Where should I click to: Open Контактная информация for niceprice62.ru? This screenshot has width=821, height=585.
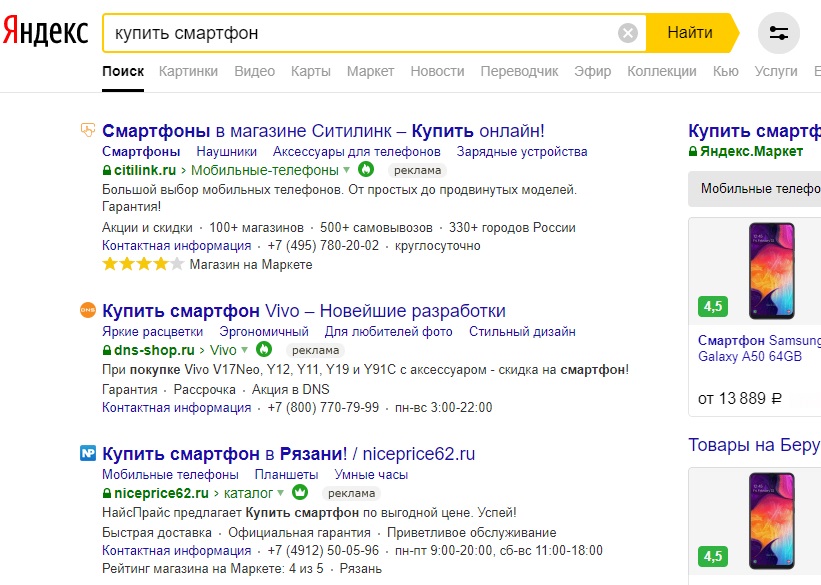coord(176,550)
